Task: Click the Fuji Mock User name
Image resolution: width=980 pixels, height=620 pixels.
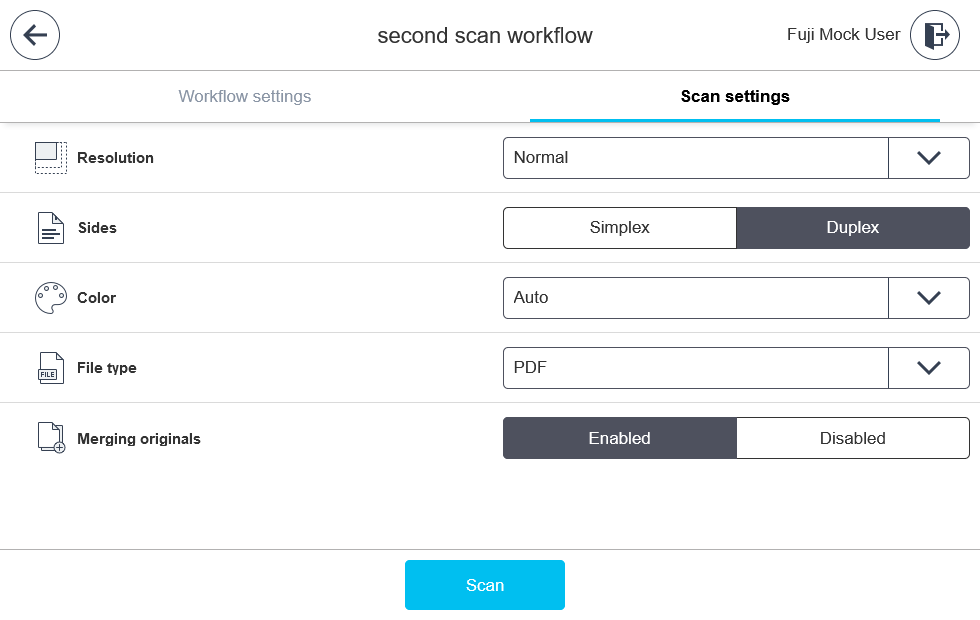Action: (843, 35)
